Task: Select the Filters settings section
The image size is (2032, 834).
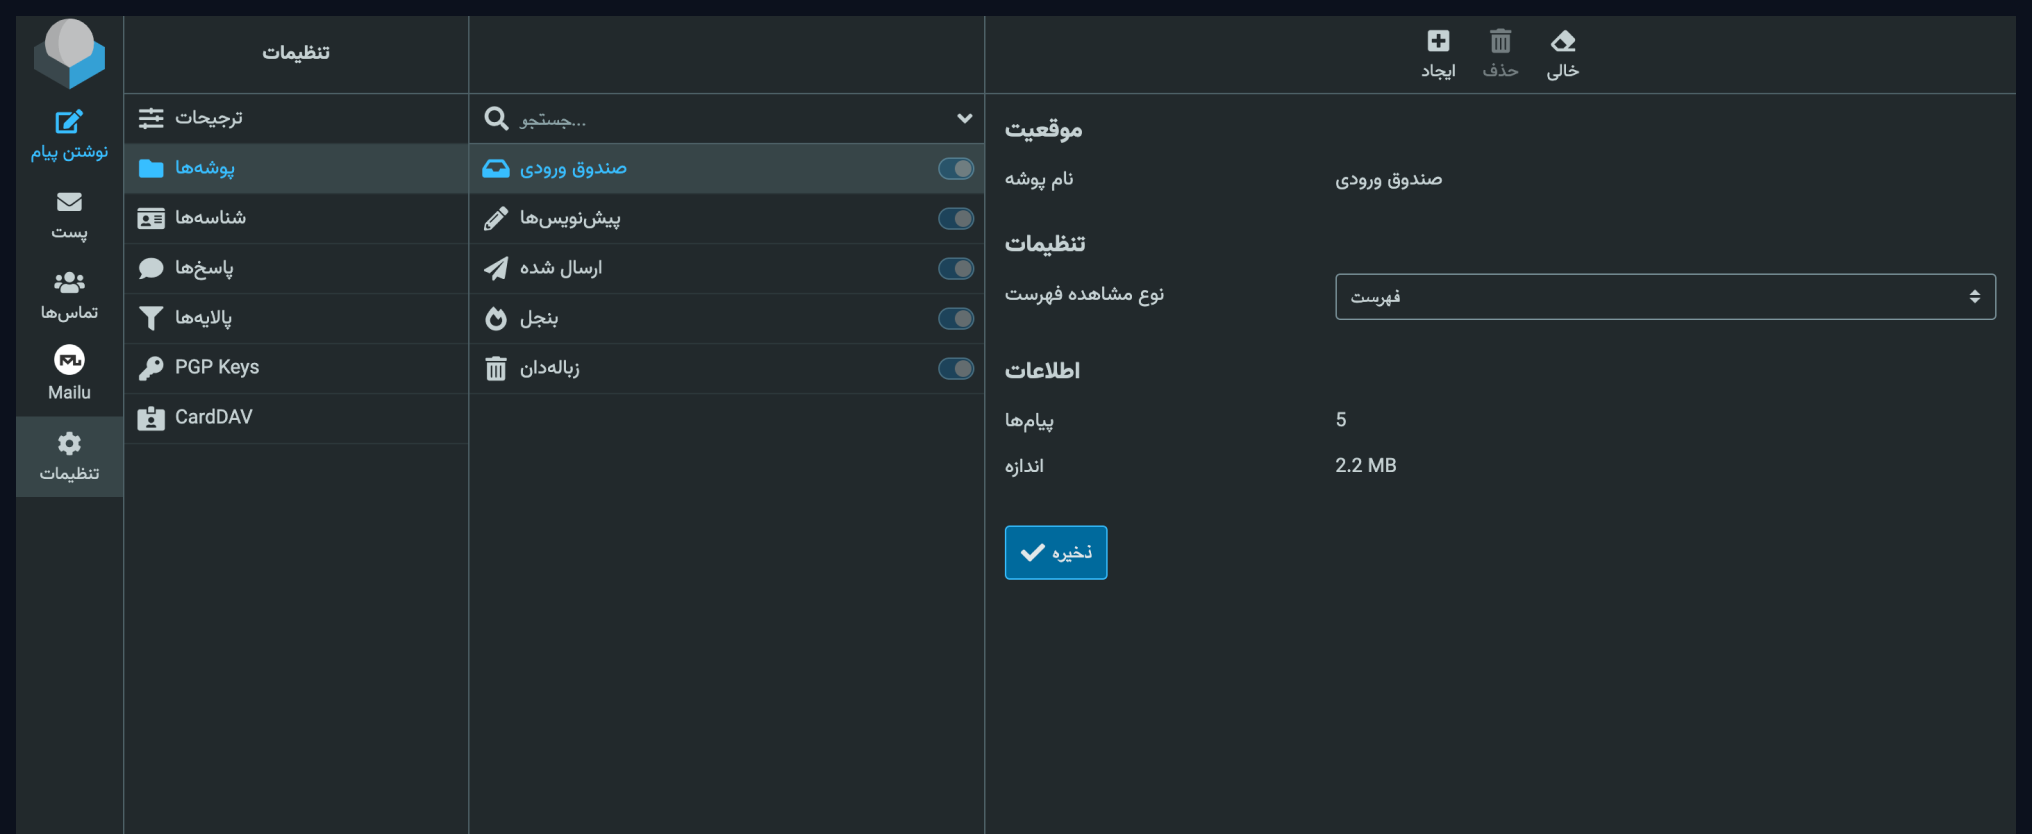Action: 203,318
